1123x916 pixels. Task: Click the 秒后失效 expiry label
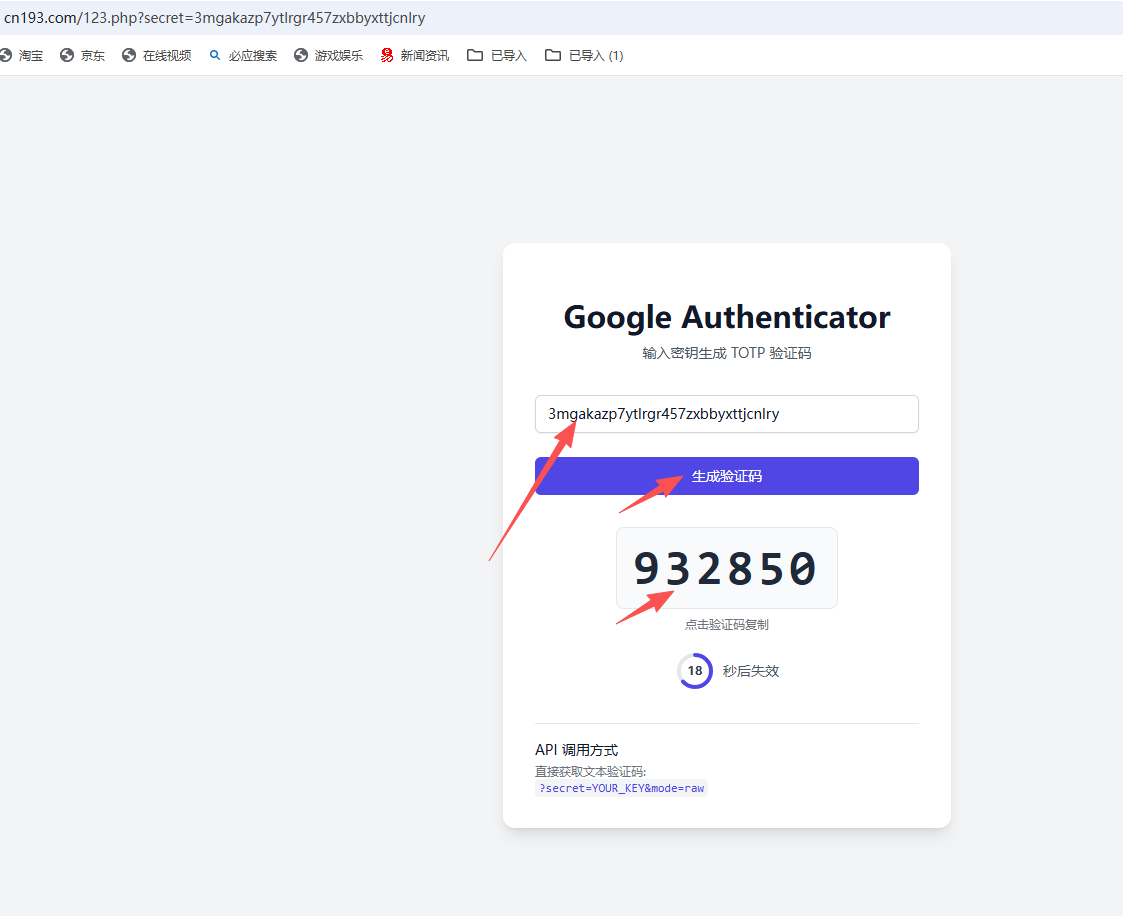[750, 671]
